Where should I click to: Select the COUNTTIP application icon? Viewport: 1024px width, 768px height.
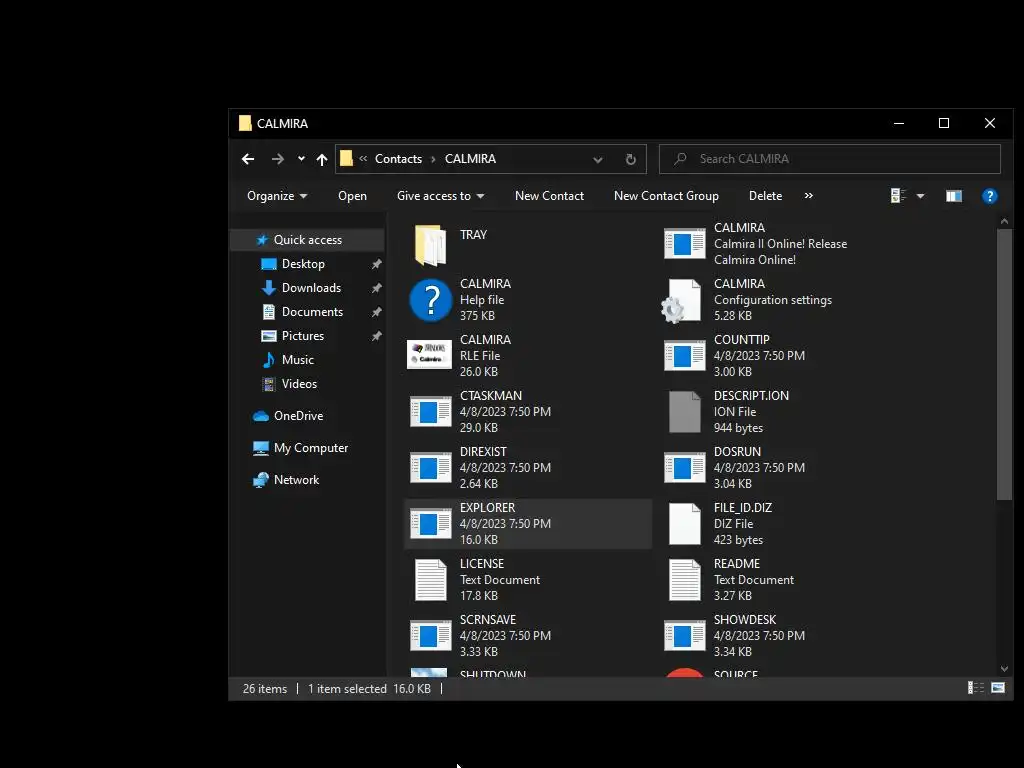coord(684,356)
